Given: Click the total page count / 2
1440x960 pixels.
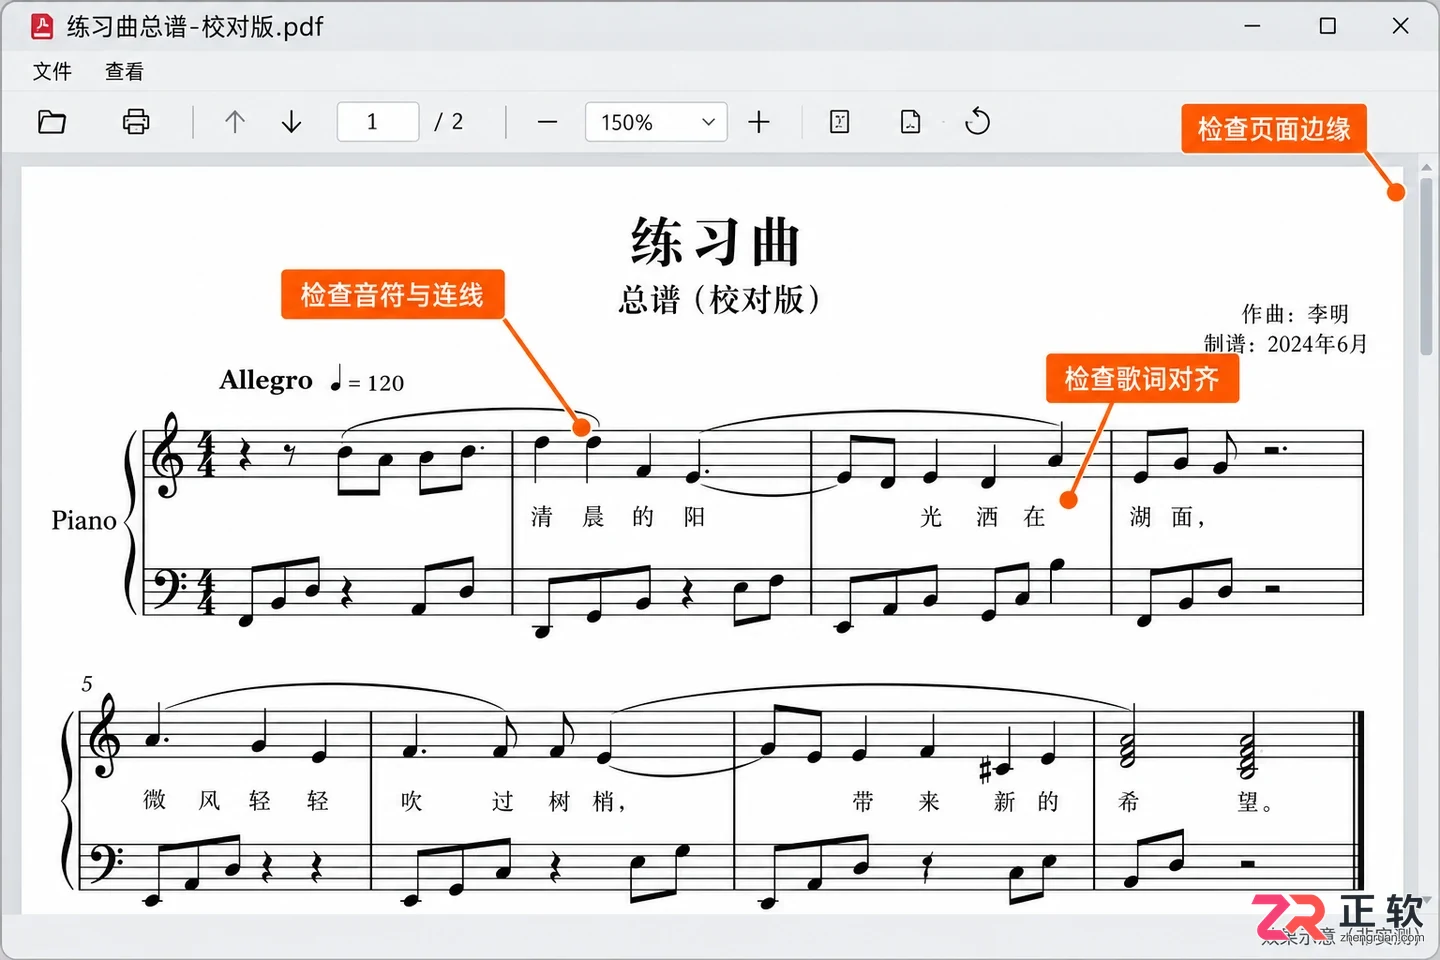Looking at the screenshot, I should pyautogui.click(x=449, y=122).
